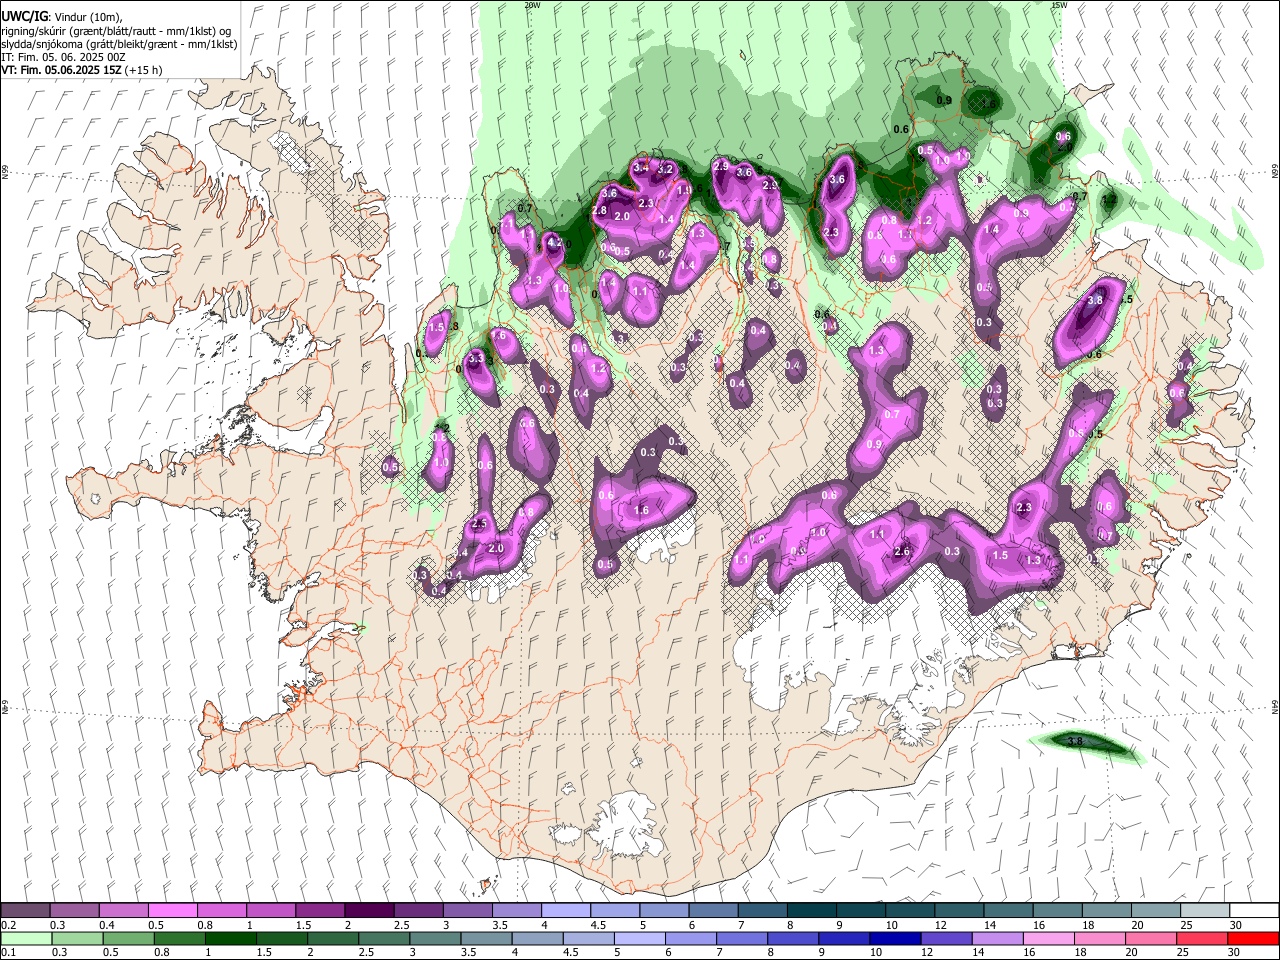The height and width of the screenshot is (960, 1280).
Task: Click the '0.1' label on the lower legend scale
Action: (8, 953)
